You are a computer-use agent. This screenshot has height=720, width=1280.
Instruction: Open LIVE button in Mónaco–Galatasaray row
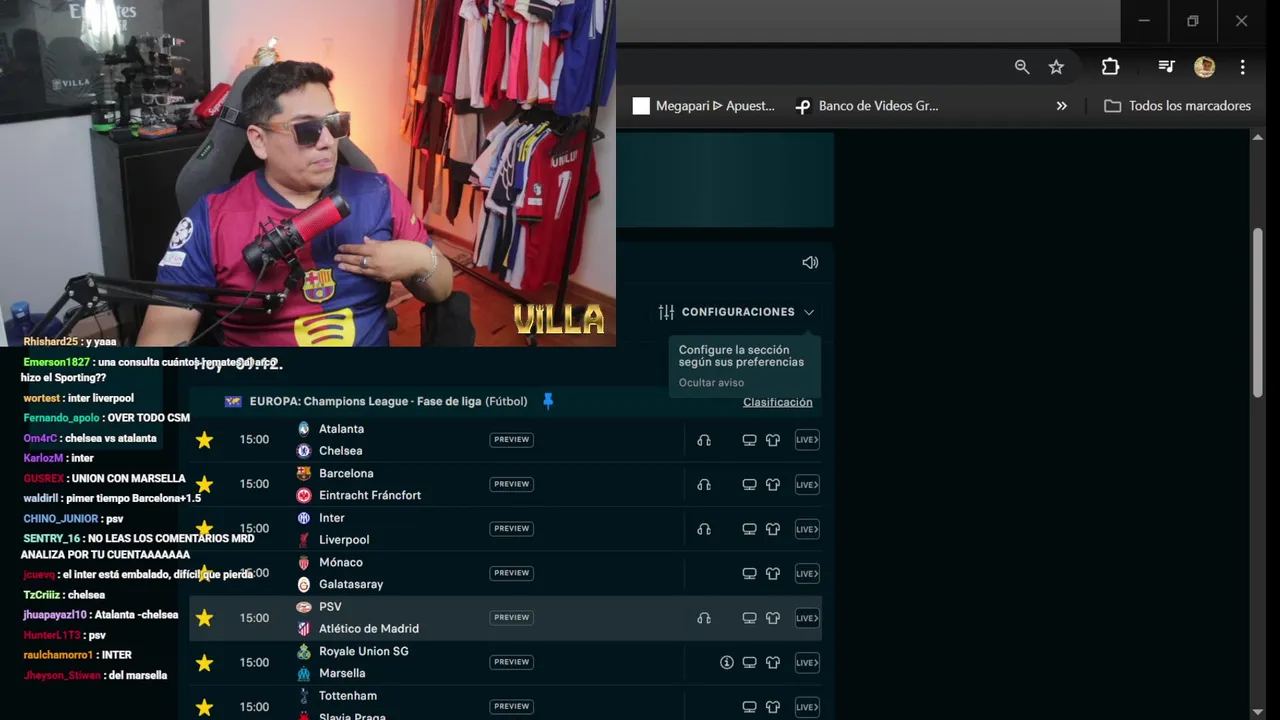point(807,573)
